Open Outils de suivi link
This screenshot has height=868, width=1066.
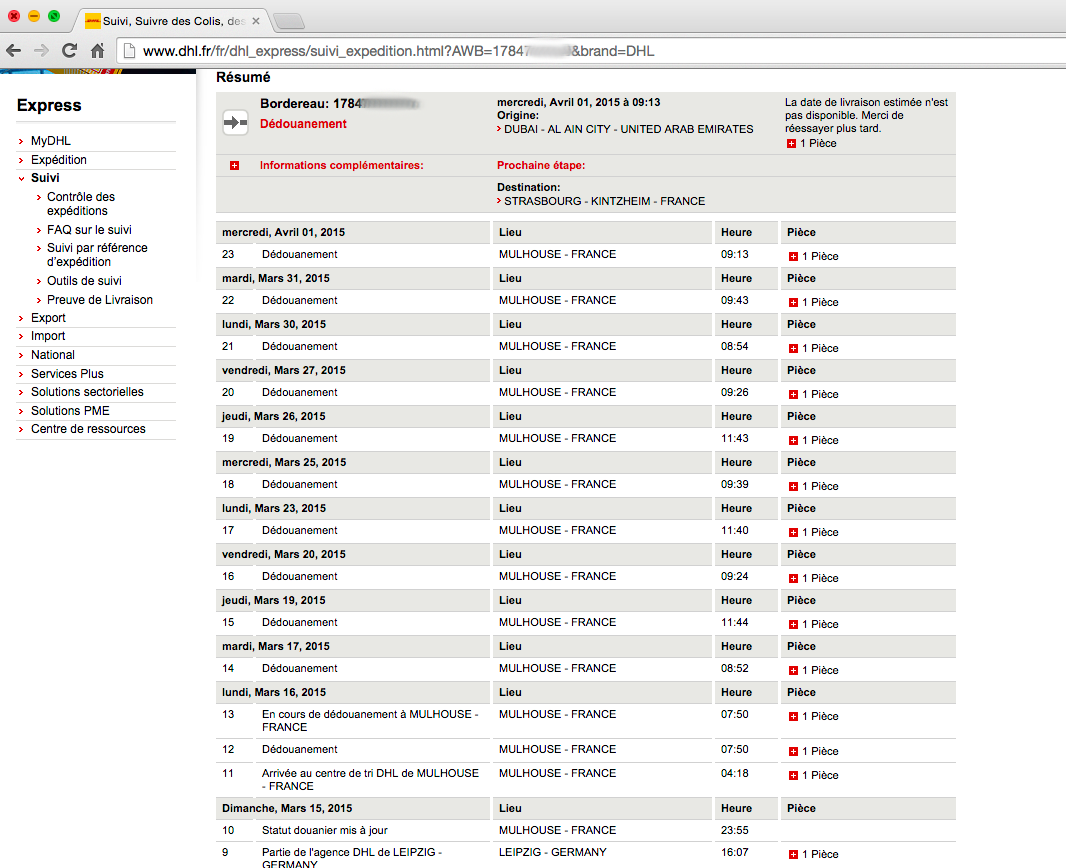tap(84, 281)
